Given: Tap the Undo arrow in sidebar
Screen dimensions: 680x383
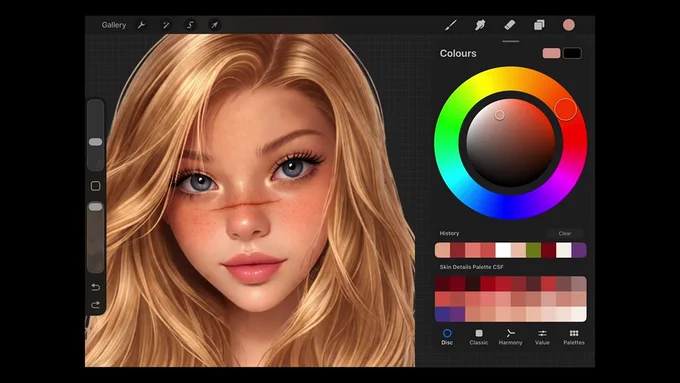Looking at the screenshot, I should (x=95, y=287).
